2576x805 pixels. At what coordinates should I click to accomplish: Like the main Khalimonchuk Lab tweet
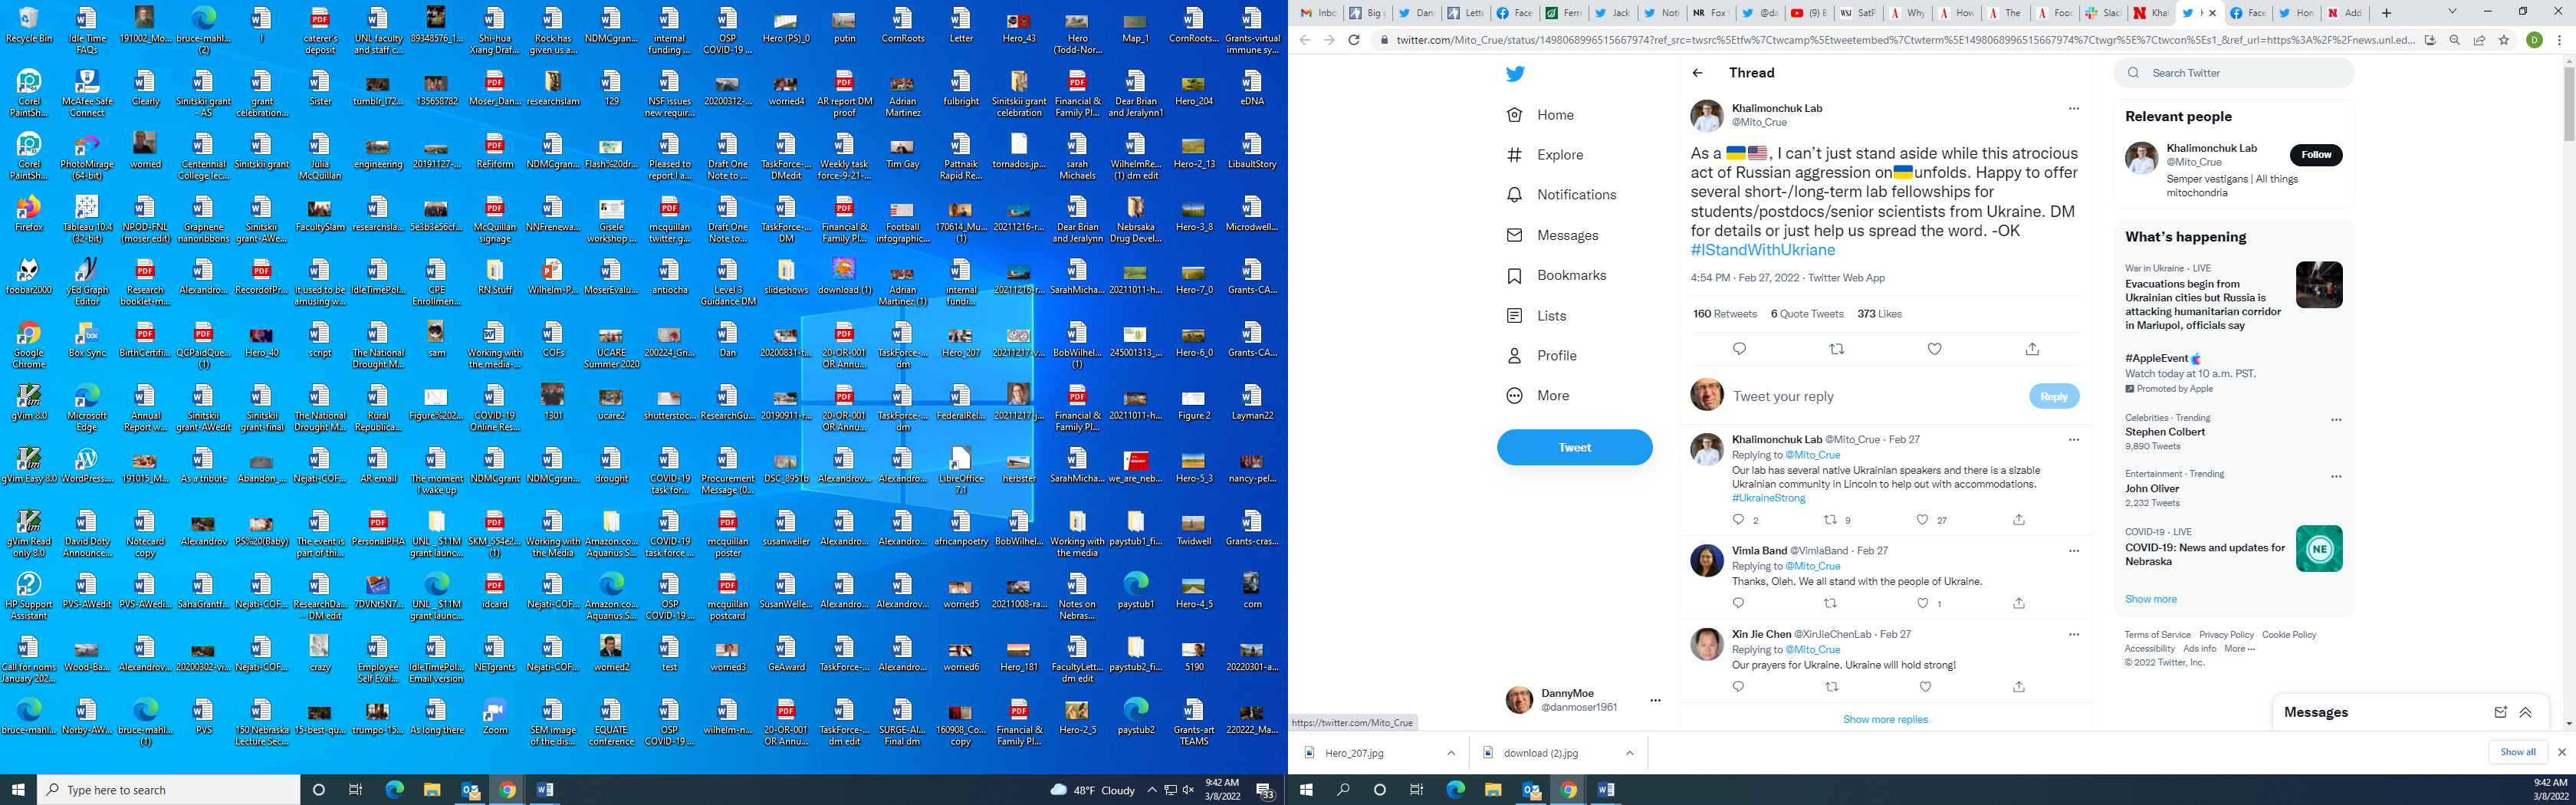tap(1934, 349)
